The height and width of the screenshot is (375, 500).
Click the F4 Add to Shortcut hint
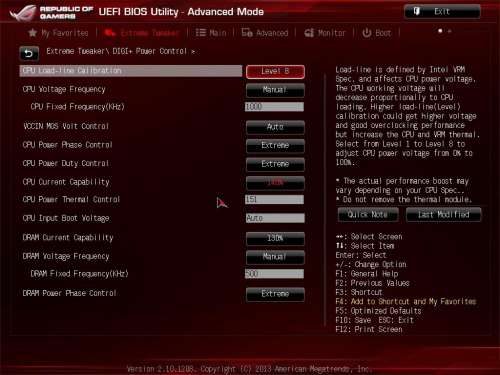point(406,302)
